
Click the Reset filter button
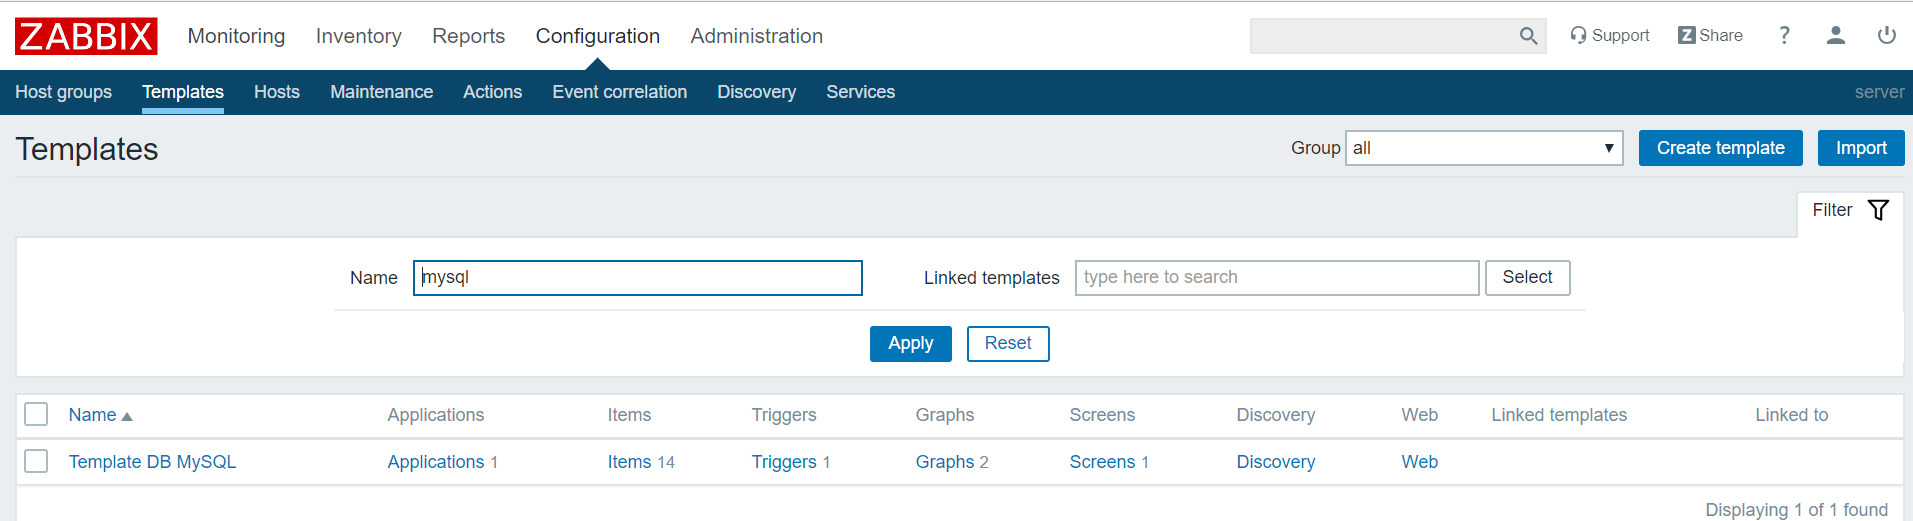pos(1007,343)
